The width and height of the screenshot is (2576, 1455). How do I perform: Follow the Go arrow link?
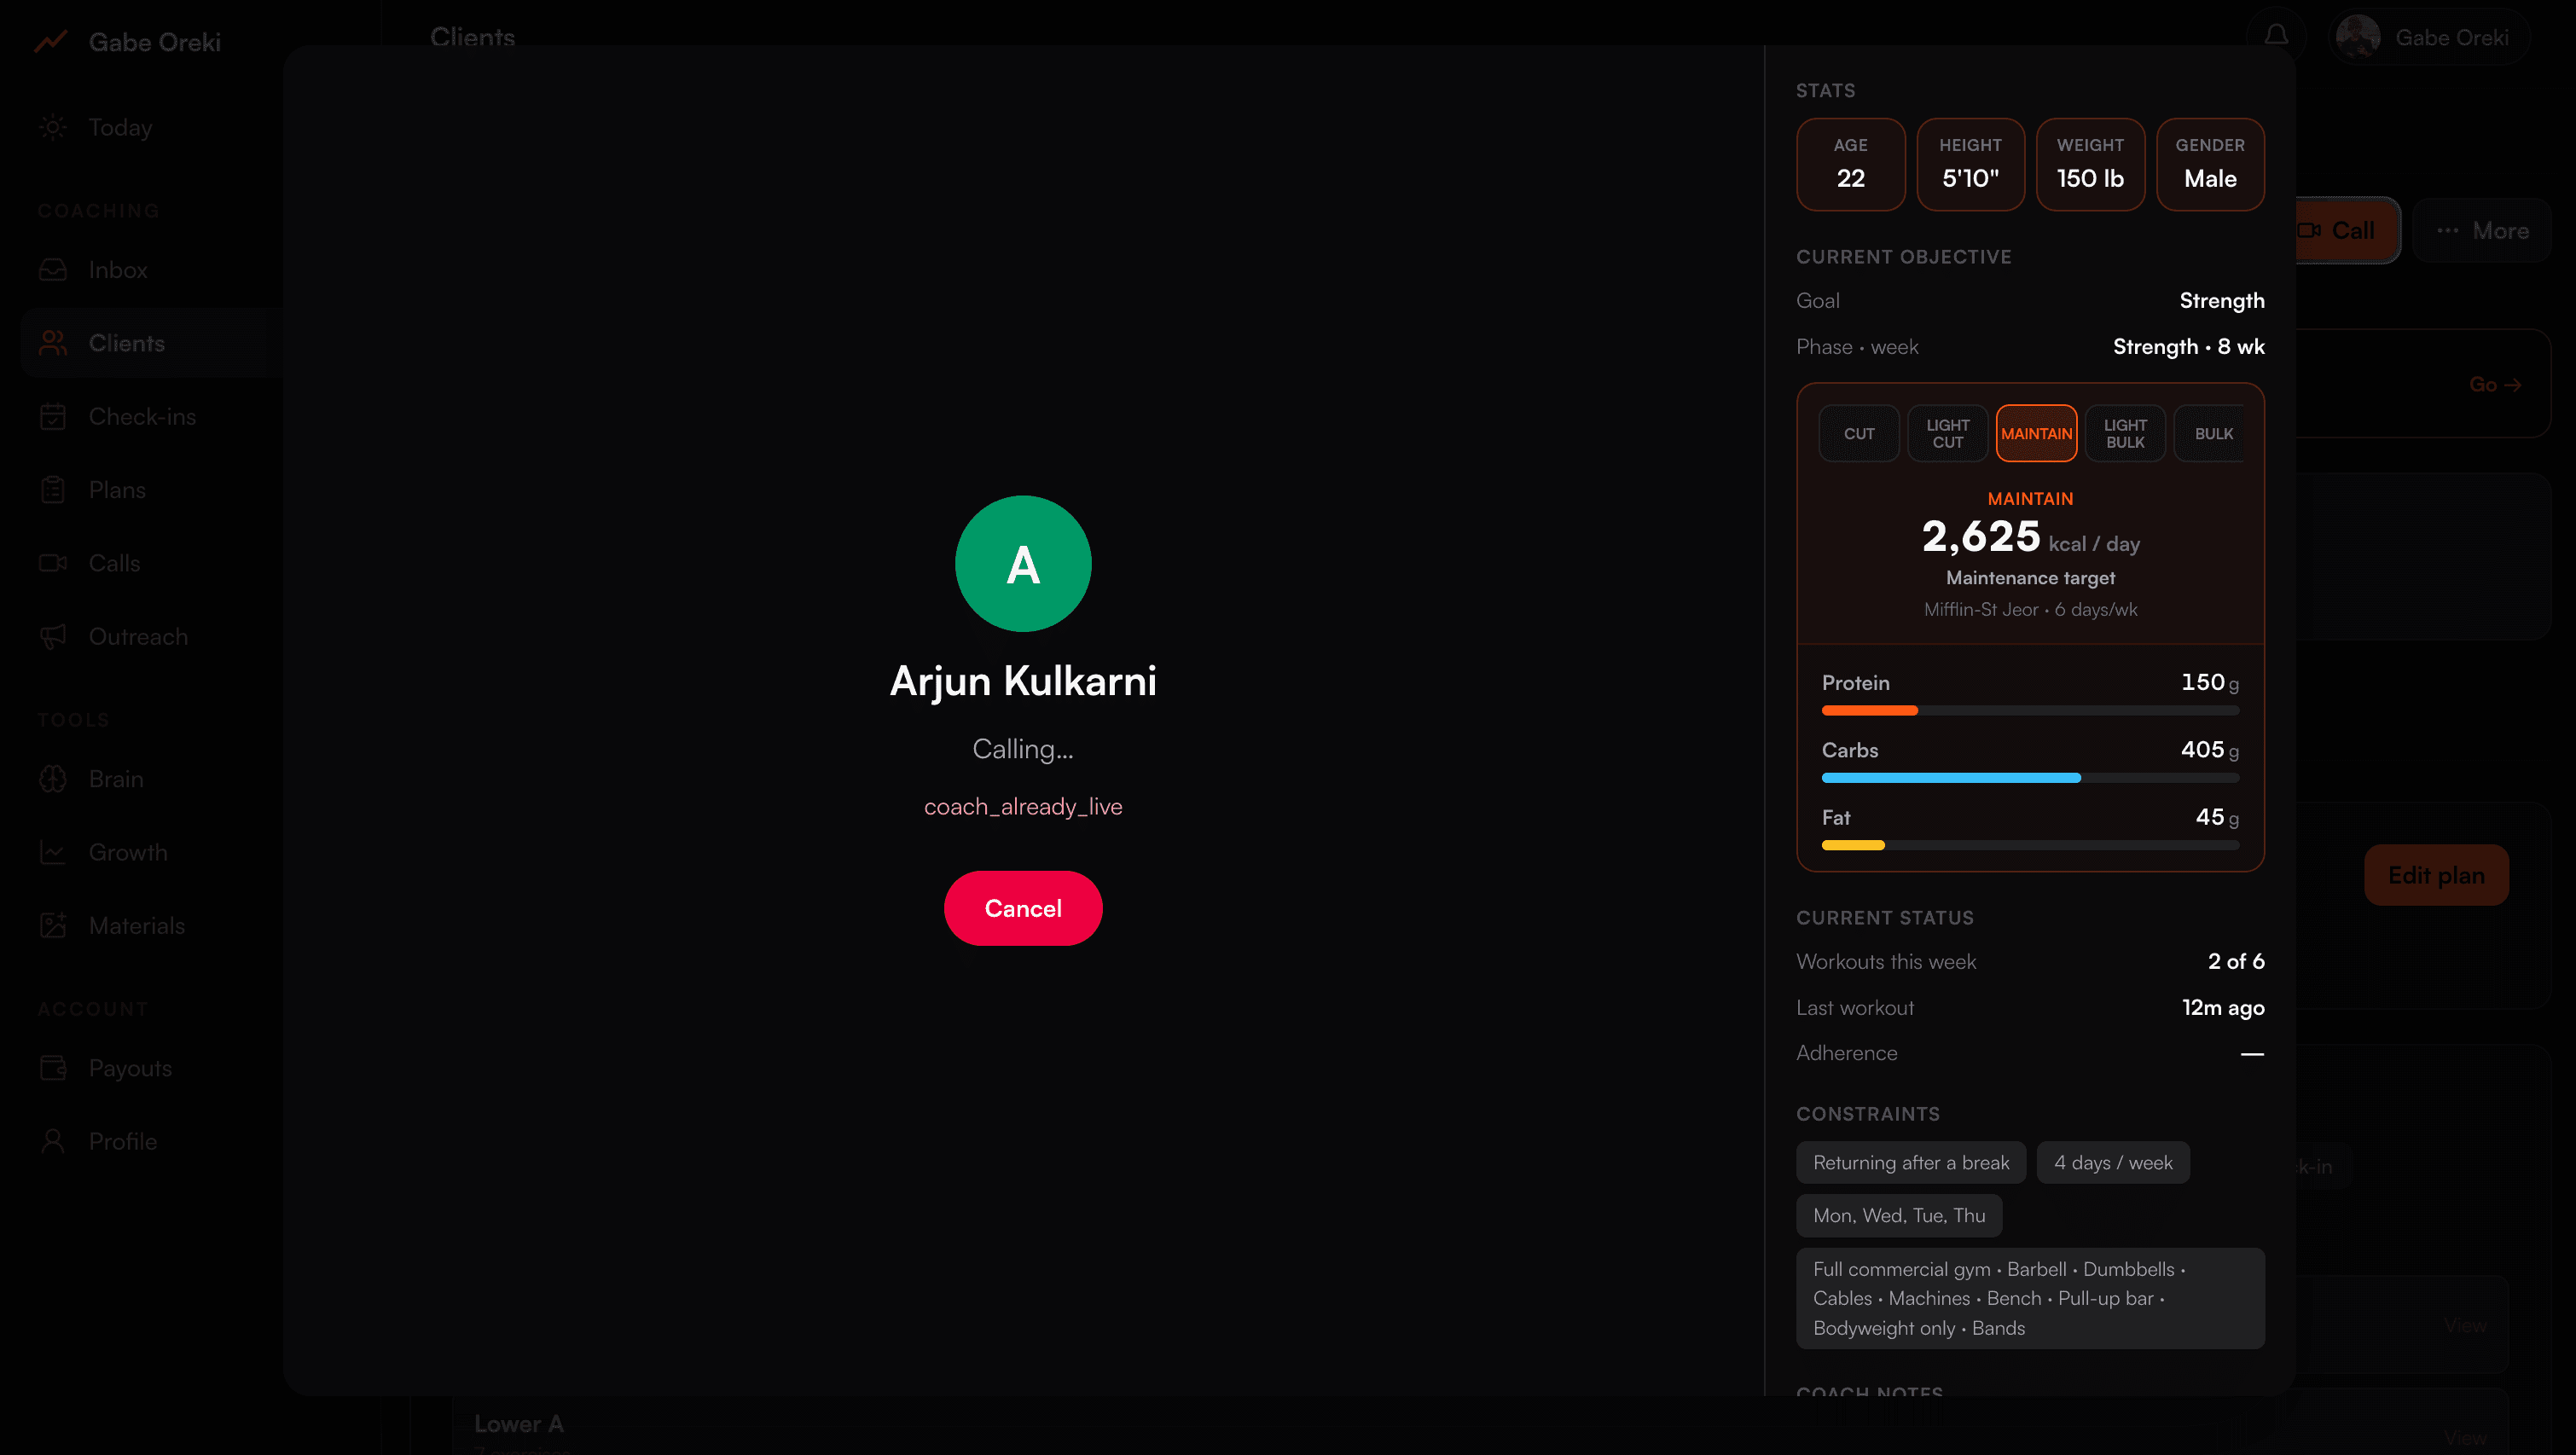tap(2495, 384)
